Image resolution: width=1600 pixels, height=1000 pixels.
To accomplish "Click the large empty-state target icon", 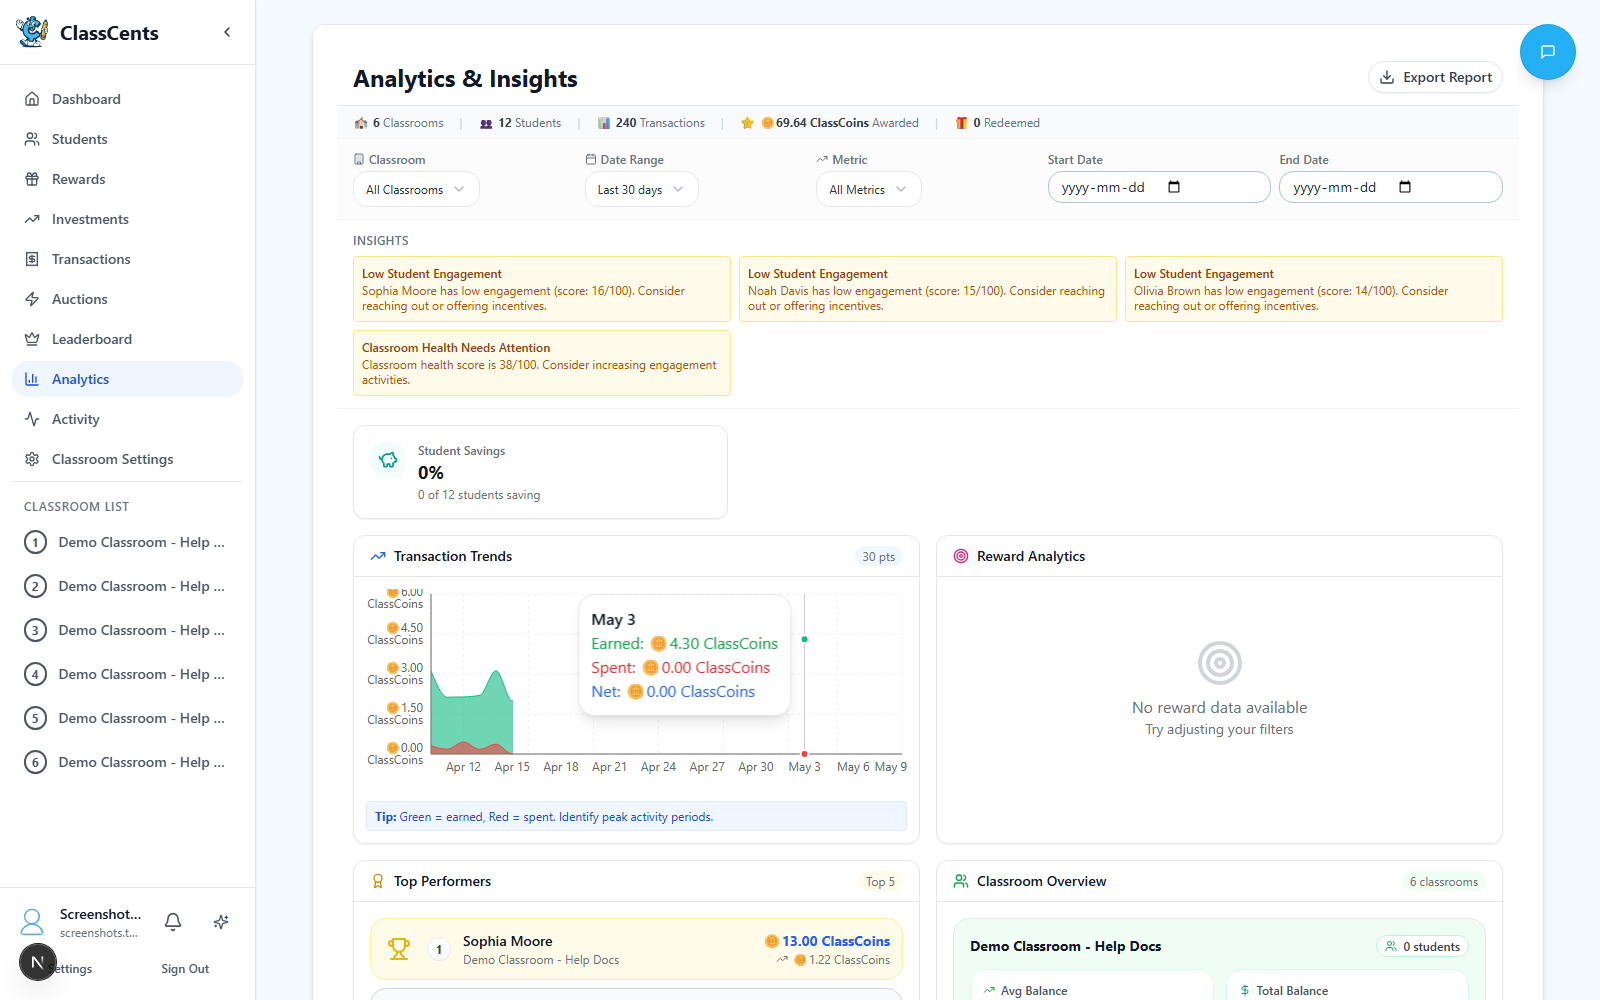I will pyautogui.click(x=1220, y=663).
